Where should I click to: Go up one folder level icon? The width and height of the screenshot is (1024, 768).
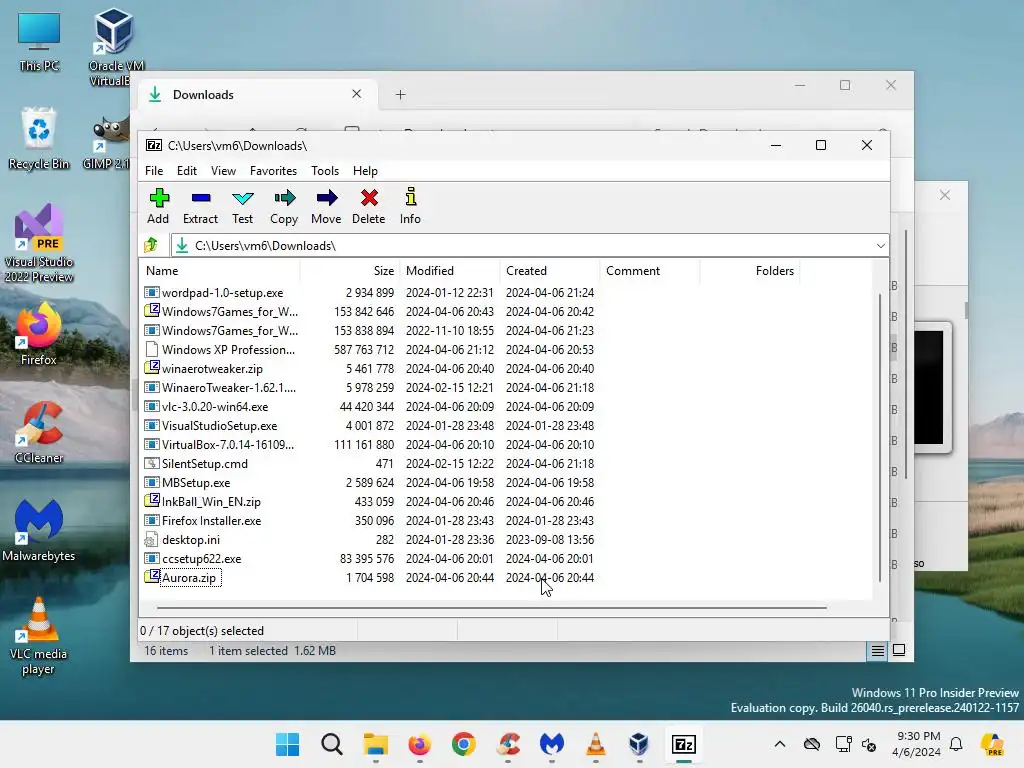(x=152, y=245)
